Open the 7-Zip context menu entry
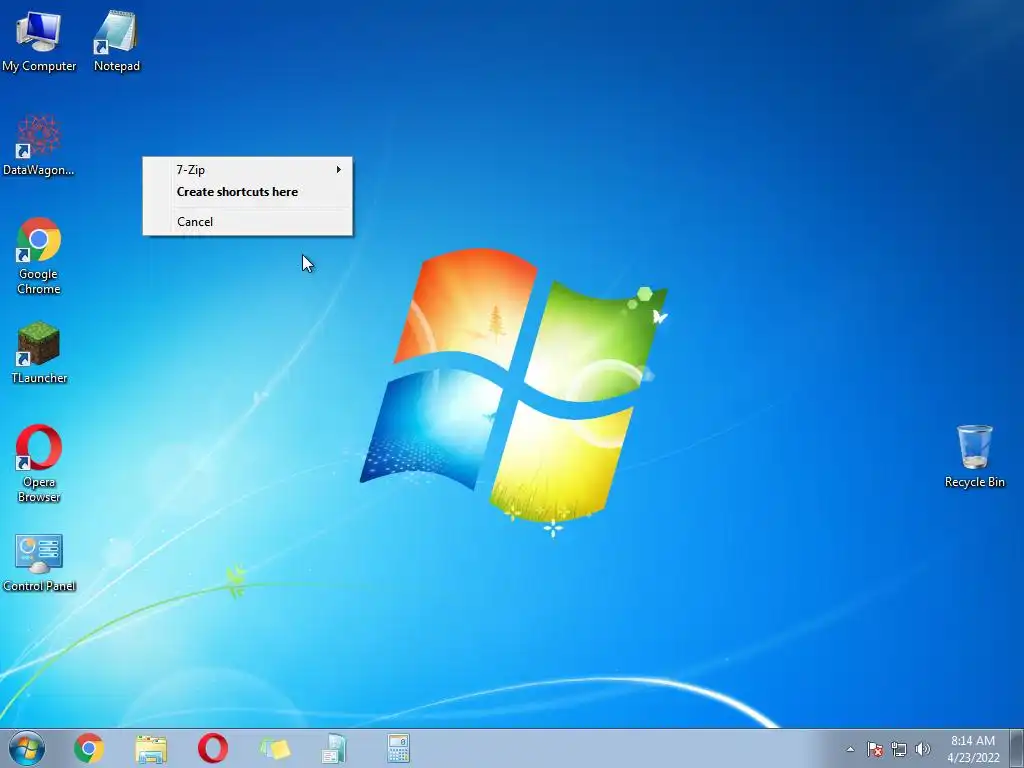 248,170
